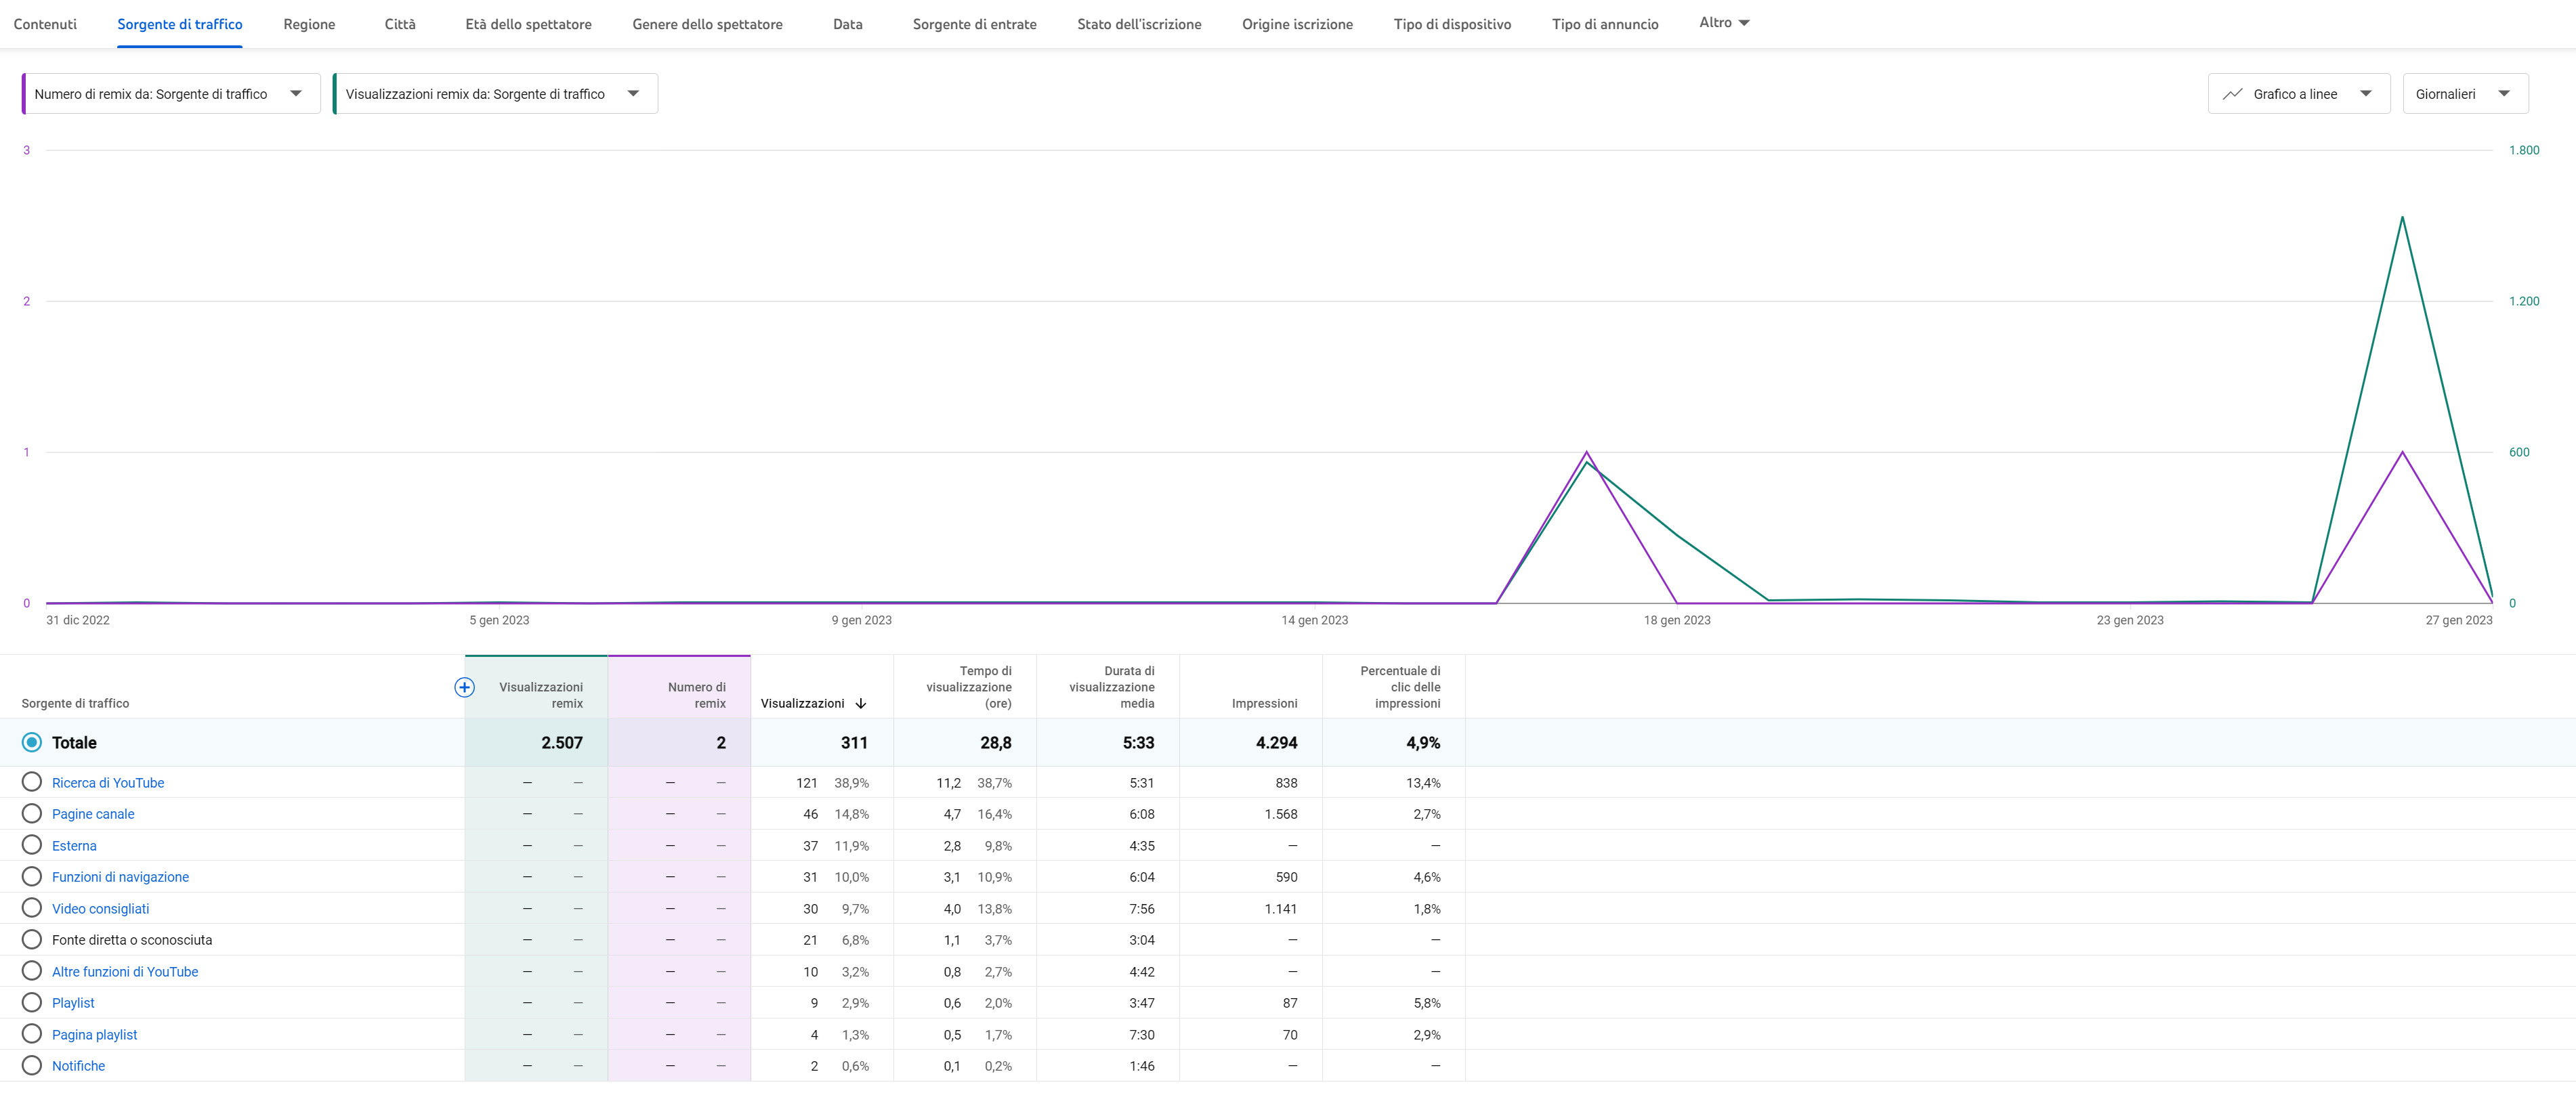2576x1114 pixels.
Task: Open the Numero di remix metric dropdown
Action: tap(171, 94)
